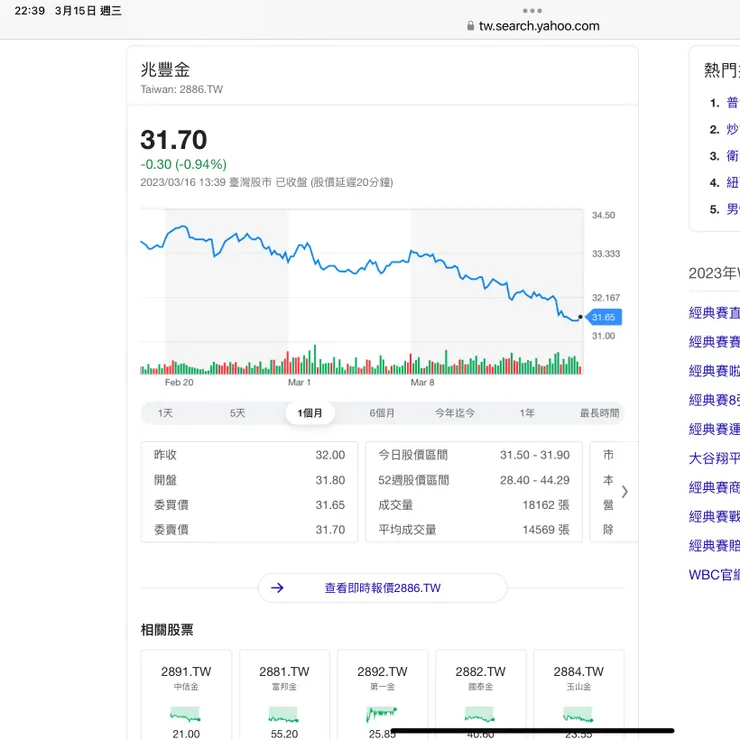Image resolution: width=740 pixels, height=740 pixels.
Task: Switch chart to 最長時間 range
Action: click(599, 413)
